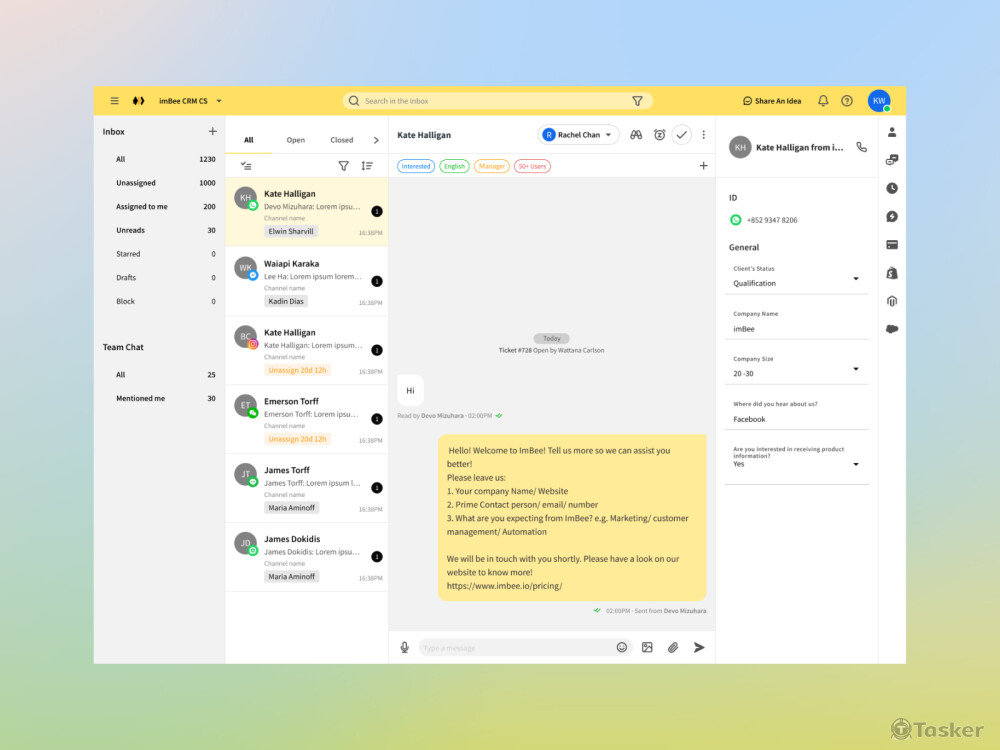The image size is (1000, 750).
Task: Sort conversations using the sort icon
Action: (367, 166)
